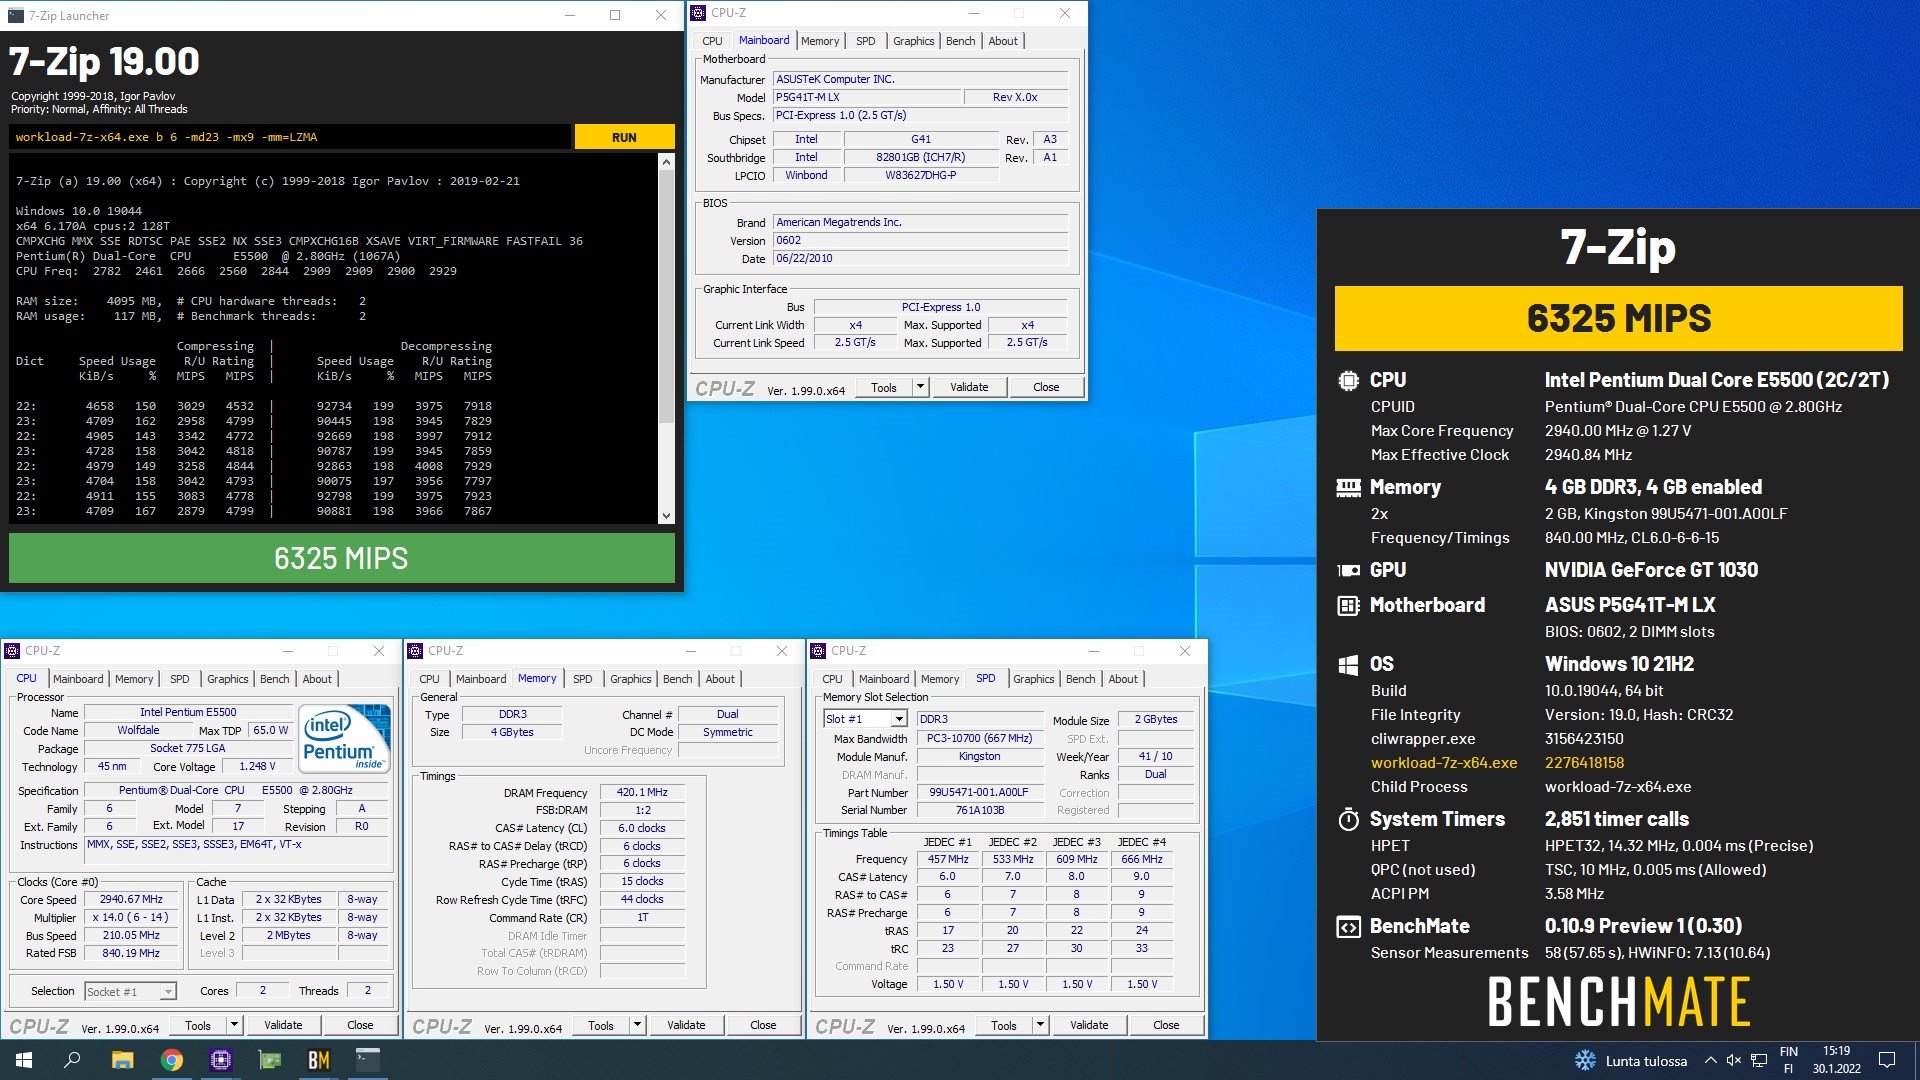Click the BenchMate BM taskbar icon
This screenshot has height=1080, width=1920.
tap(319, 1060)
